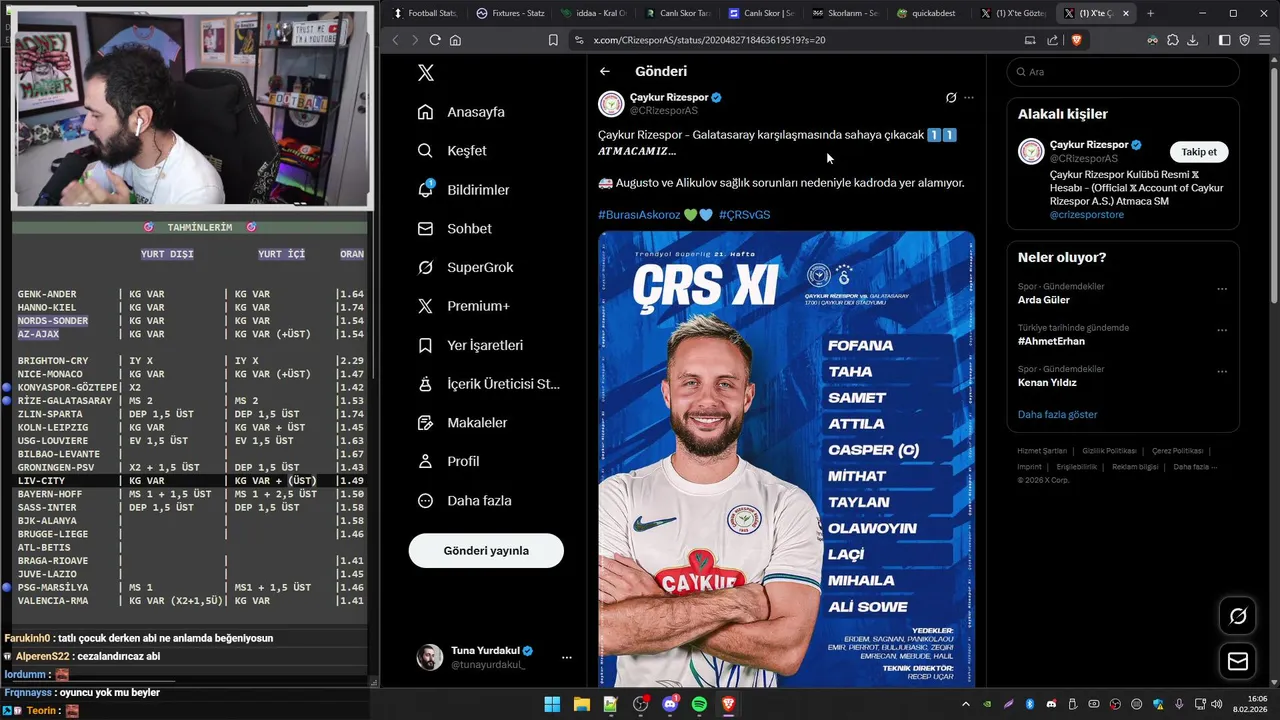Open Spotify on the taskbar
Viewport: 1280px width, 720px height.
[x=699, y=704]
